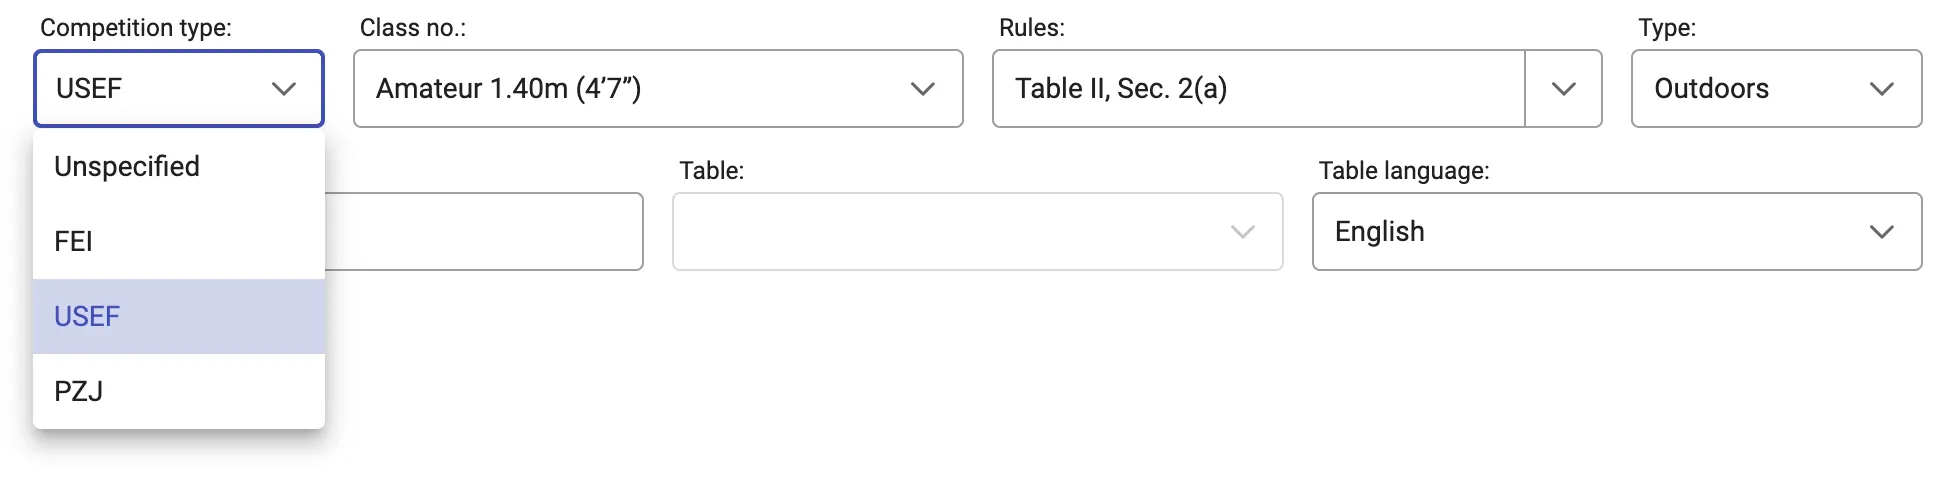Click the Rules field text Table II, Sec. 2(a)
The width and height of the screenshot is (1942, 478).
(x=1120, y=89)
